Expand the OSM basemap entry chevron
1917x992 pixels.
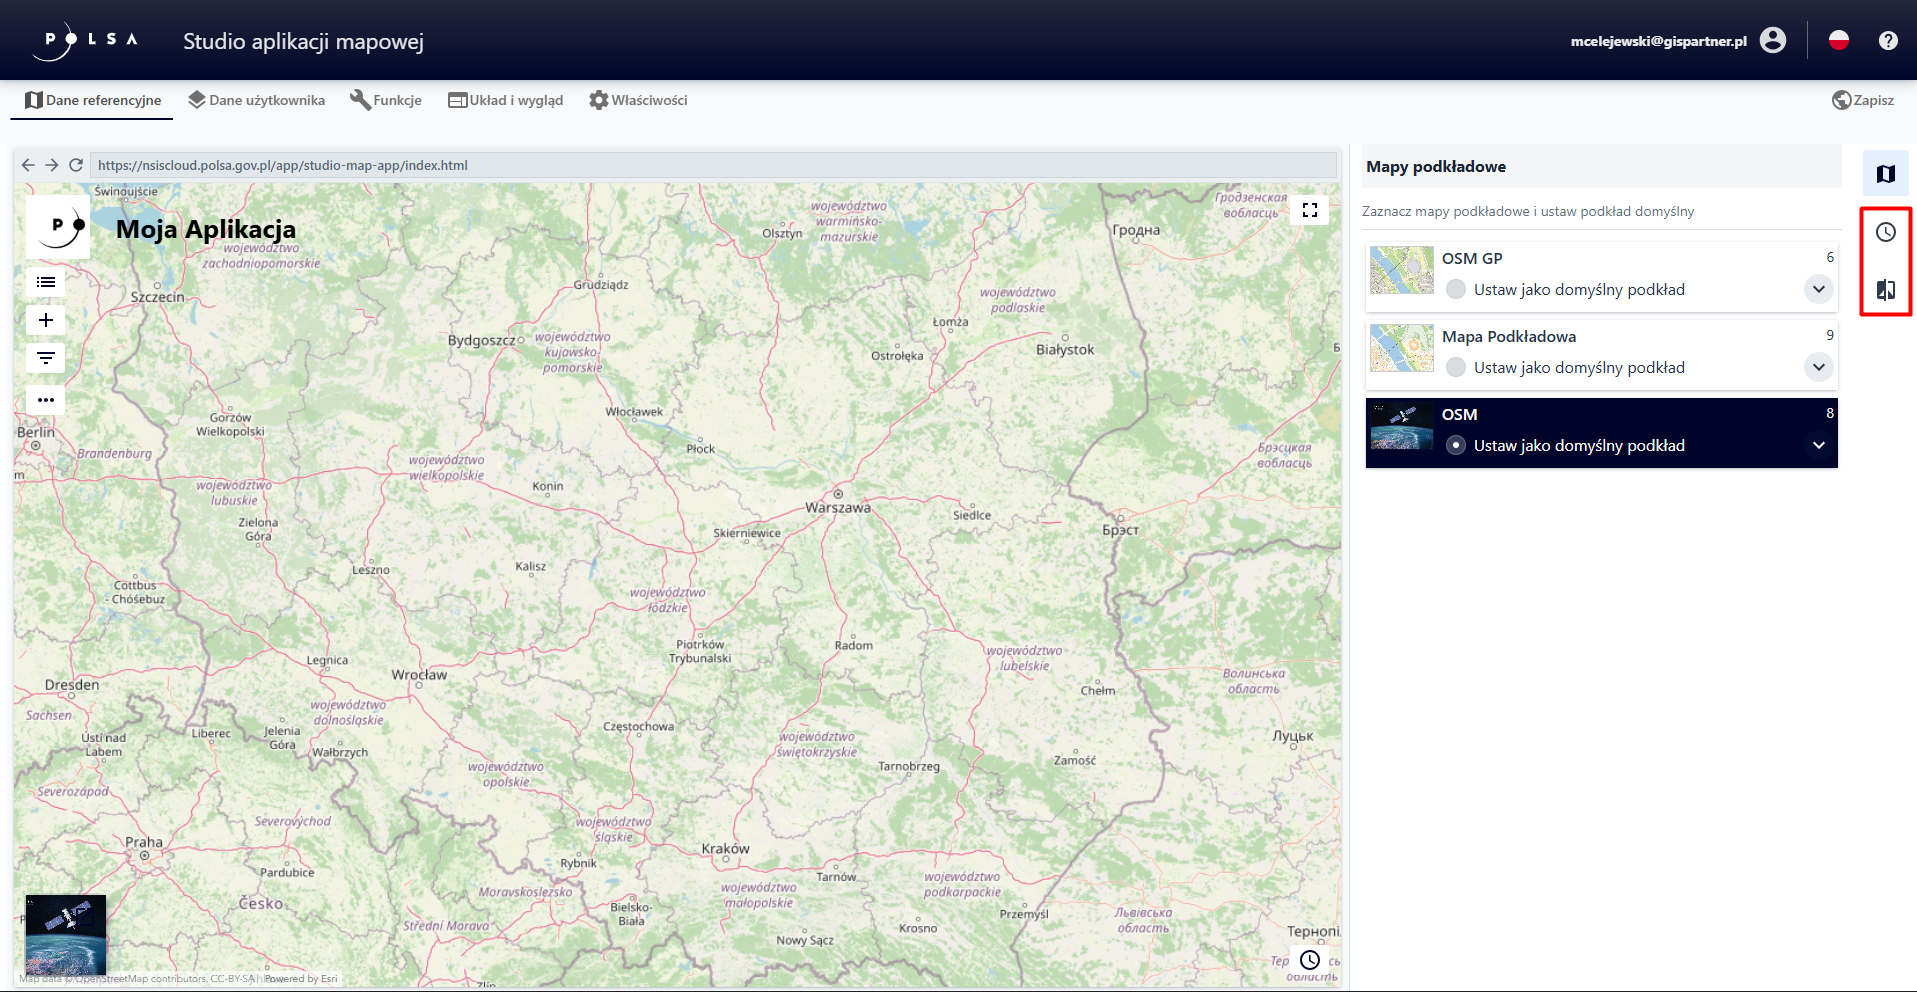[x=1818, y=446]
